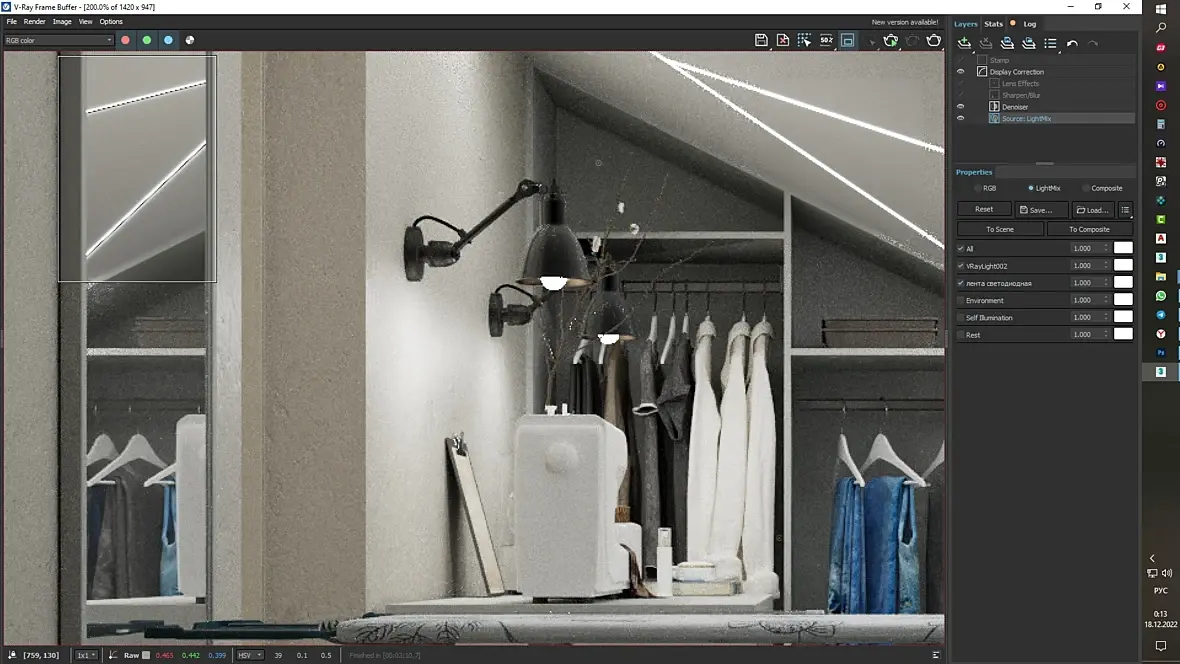Toggle the Region render icon

pyautogui.click(x=847, y=40)
